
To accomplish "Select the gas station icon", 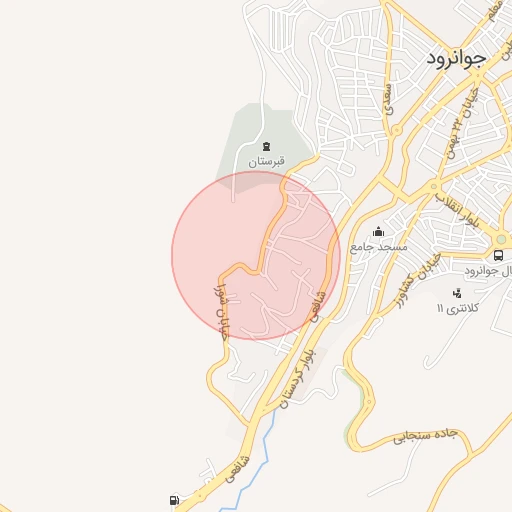I will 174,500.
